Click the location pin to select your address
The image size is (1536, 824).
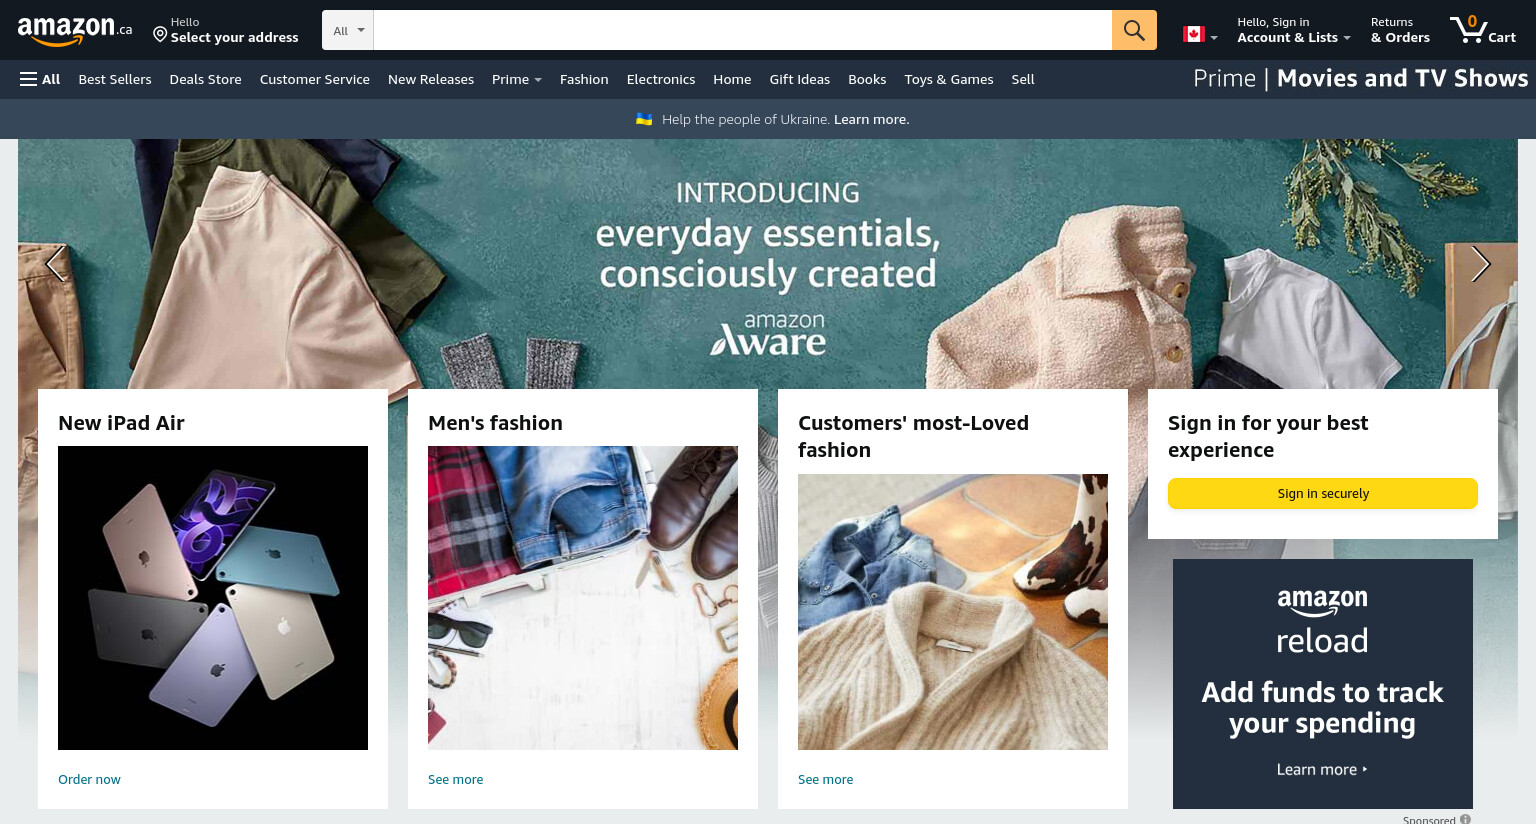tap(160, 35)
